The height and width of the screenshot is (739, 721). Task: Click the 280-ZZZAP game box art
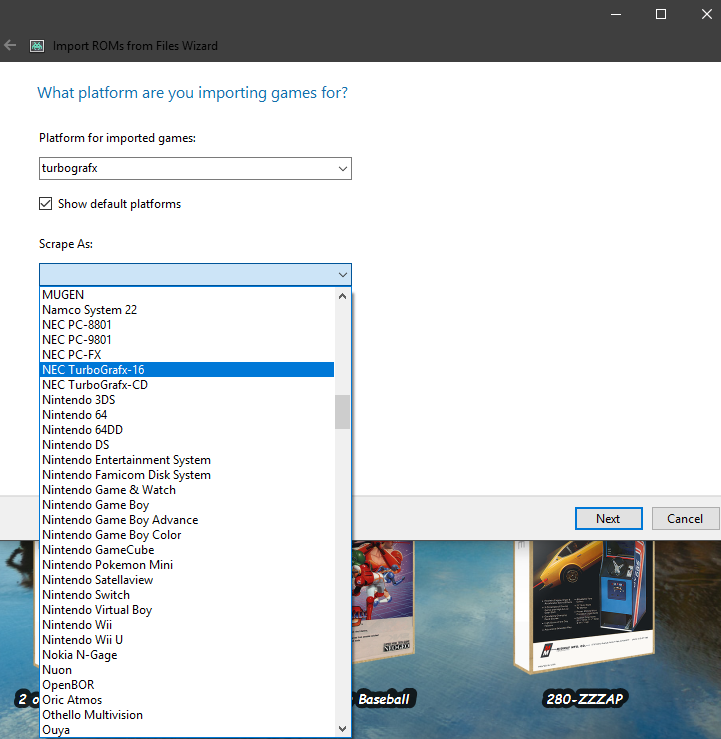click(x=584, y=606)
